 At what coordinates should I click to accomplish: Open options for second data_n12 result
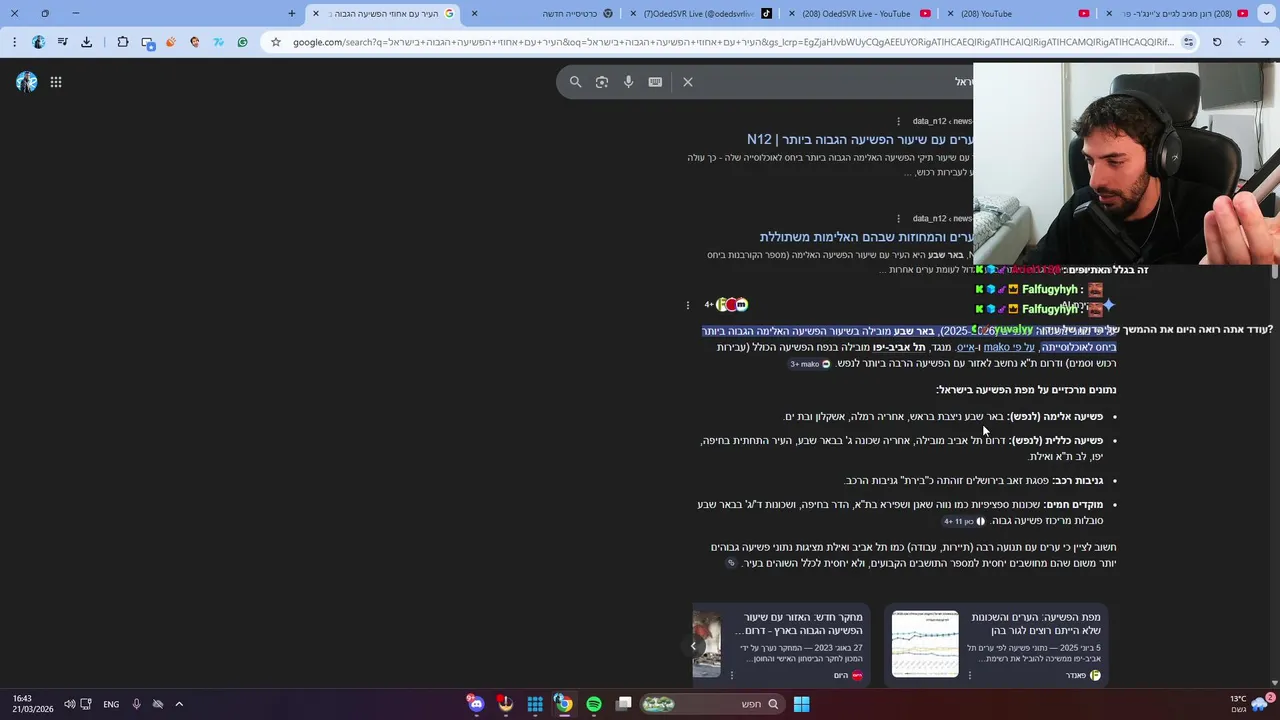tap(898, 218)
